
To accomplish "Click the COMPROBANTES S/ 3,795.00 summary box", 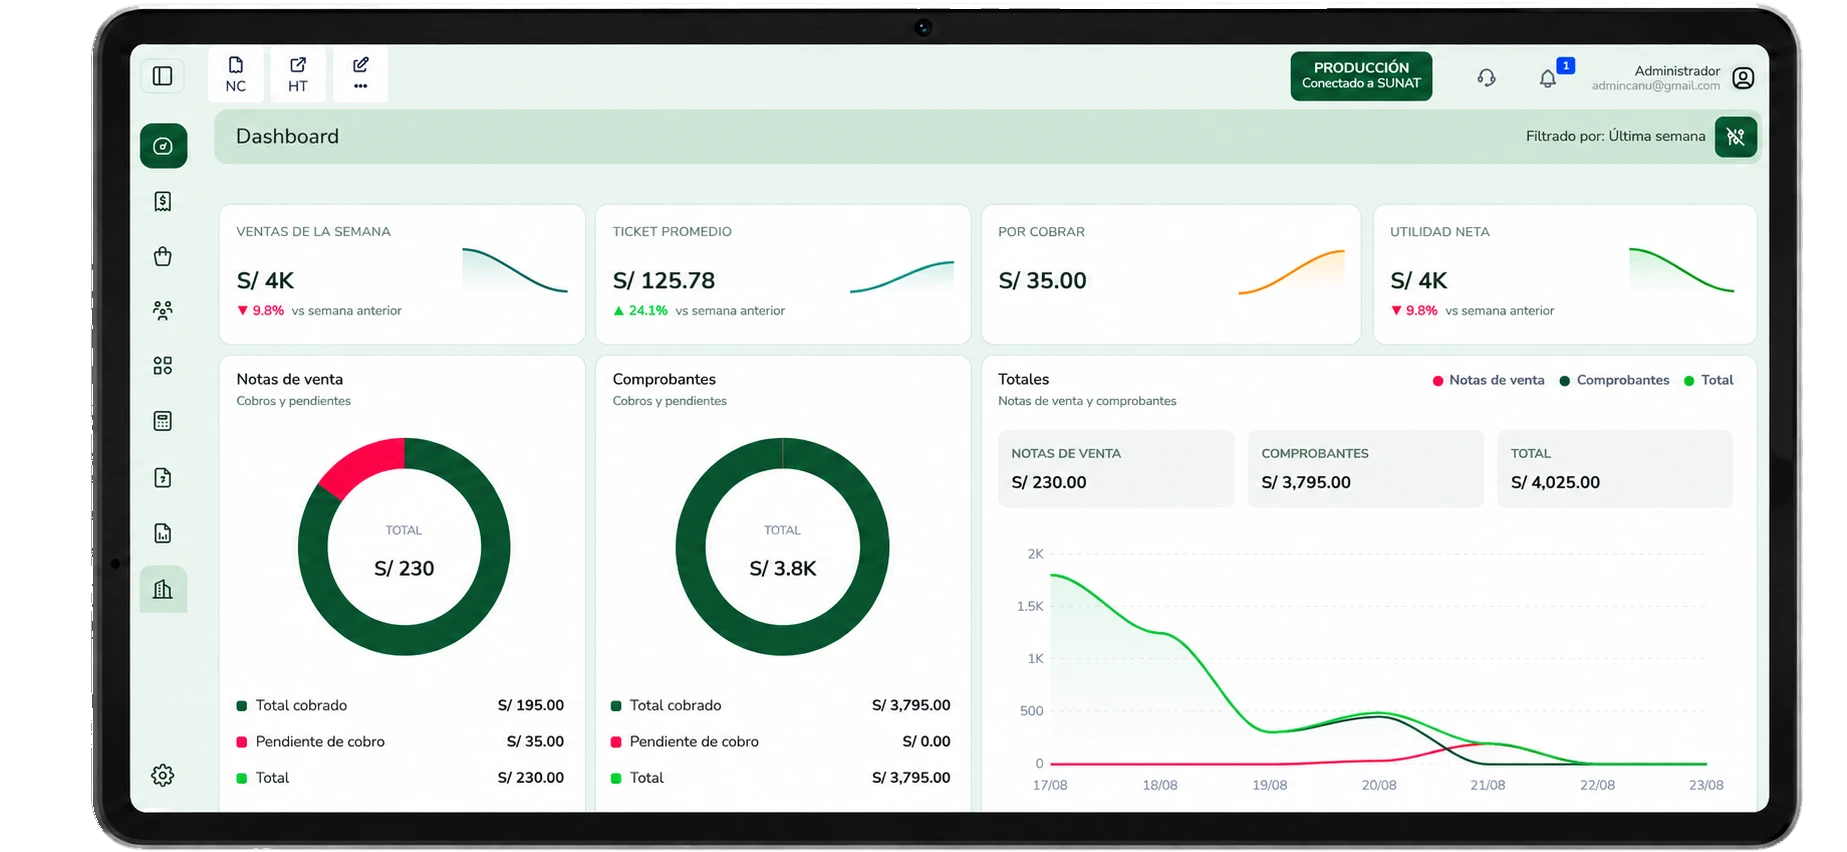I will (x=1365, y=468).
